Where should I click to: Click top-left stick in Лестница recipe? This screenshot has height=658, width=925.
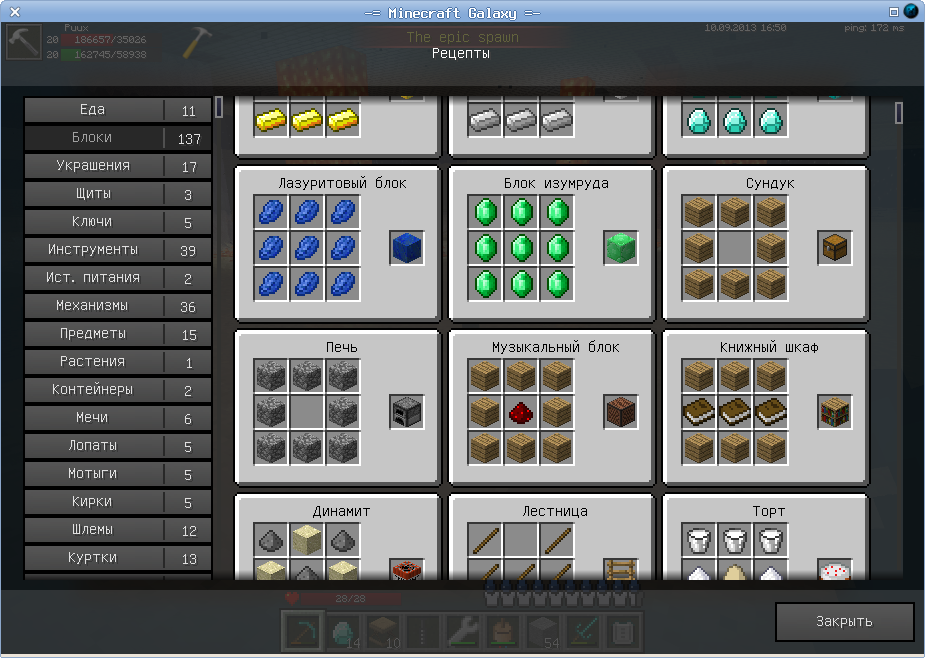tap(485, 540)
